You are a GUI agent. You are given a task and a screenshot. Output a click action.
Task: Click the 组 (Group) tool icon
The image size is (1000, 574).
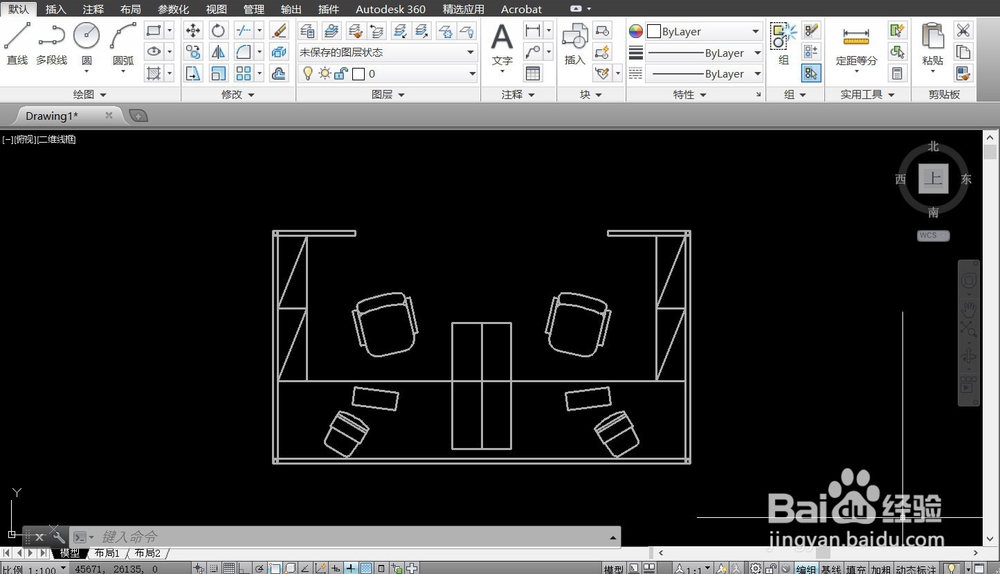(784, 44)
